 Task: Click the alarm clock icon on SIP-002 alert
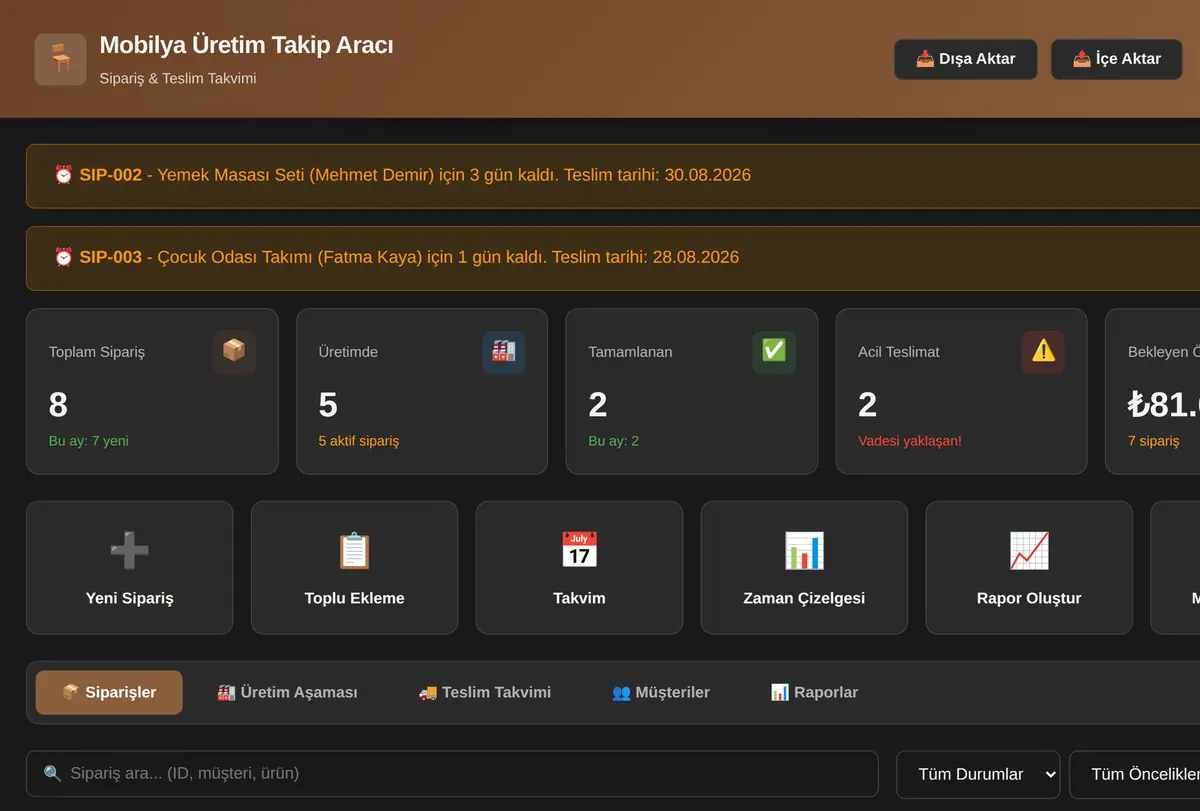(63, 175)
